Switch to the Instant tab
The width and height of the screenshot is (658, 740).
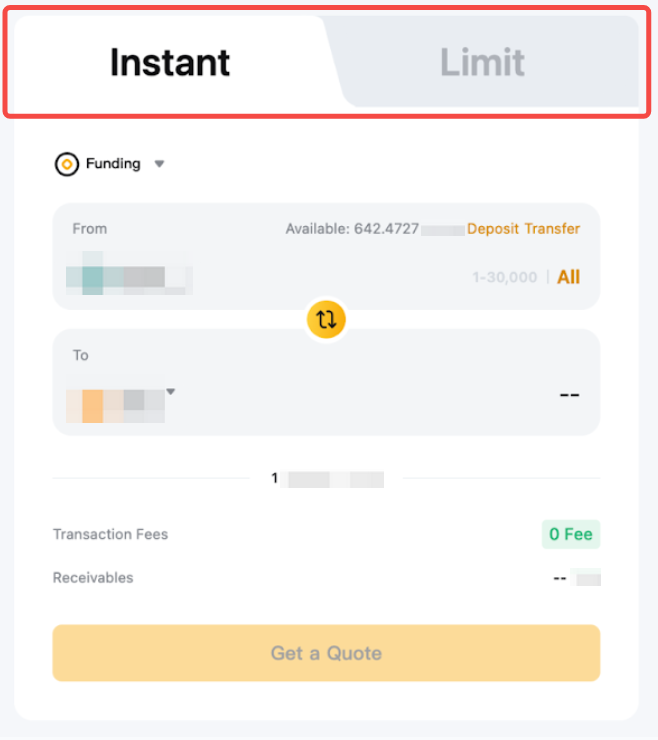pos(170,63)
